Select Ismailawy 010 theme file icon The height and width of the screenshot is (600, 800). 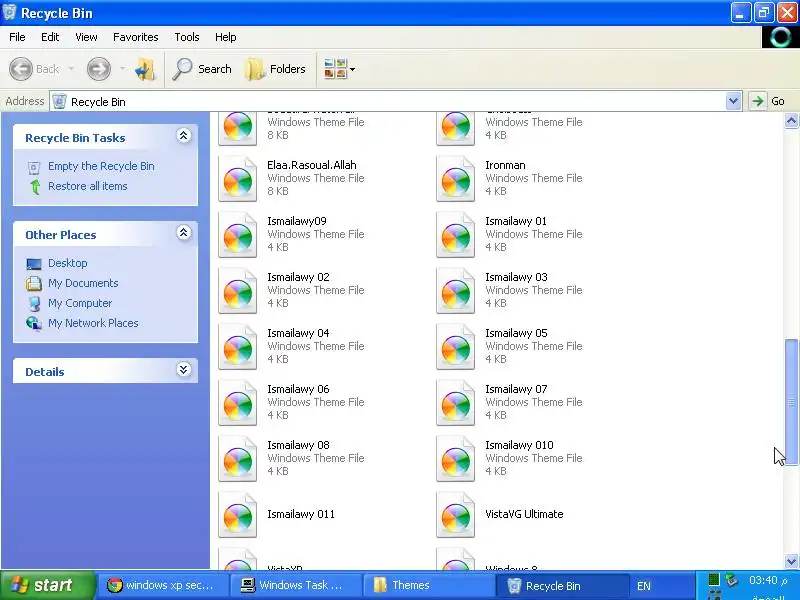[x=456, y=460]
